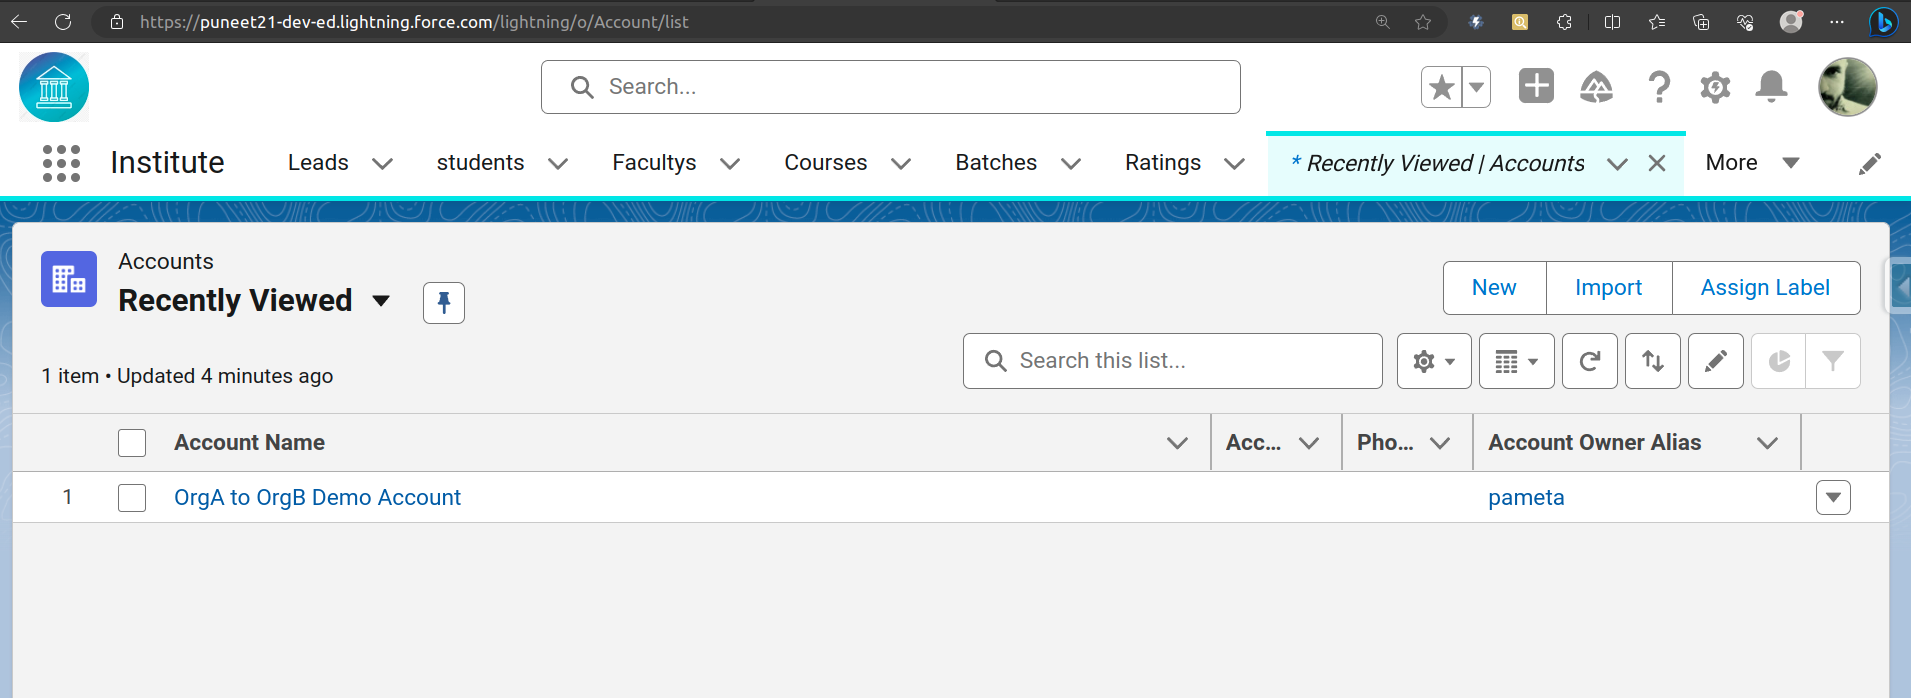The width and height of the screenshot is (1911, 698).
Task: Open the Trailhead guidance icon
Action: click(1596, 88)
